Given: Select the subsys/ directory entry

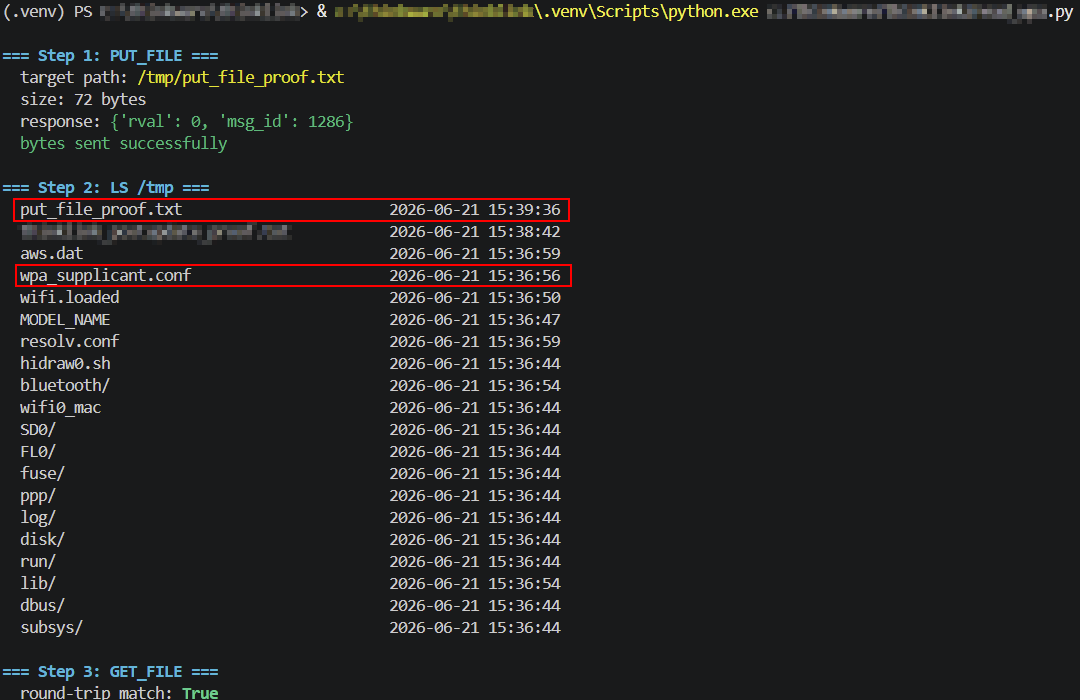Looking at the screenshot, I should (52, 628).
